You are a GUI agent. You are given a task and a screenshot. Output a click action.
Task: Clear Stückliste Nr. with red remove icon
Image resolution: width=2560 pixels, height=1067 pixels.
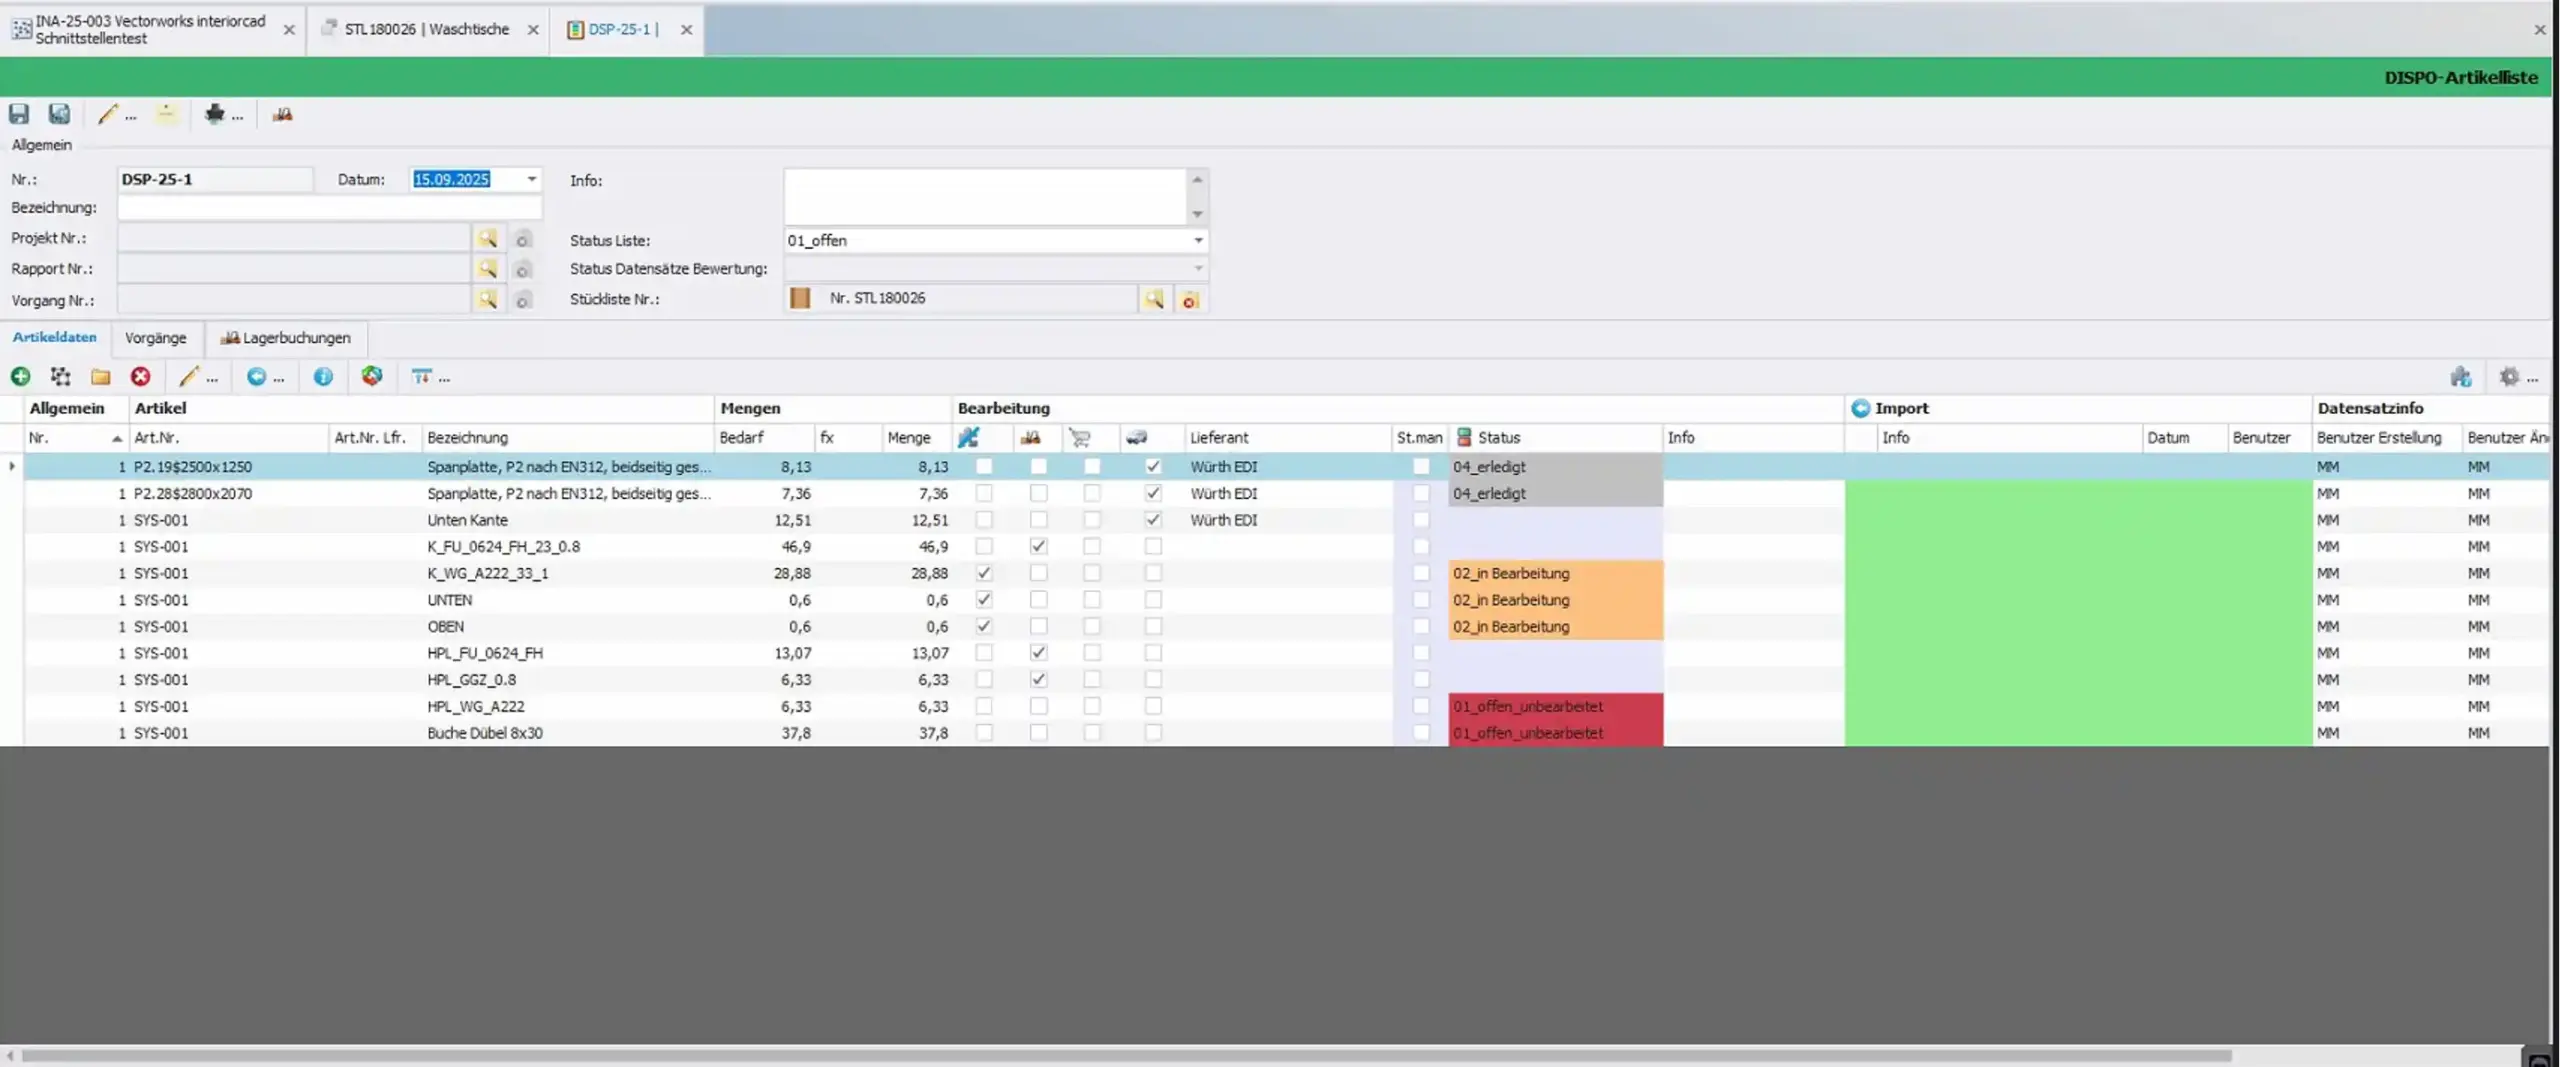coord(1189,300)
